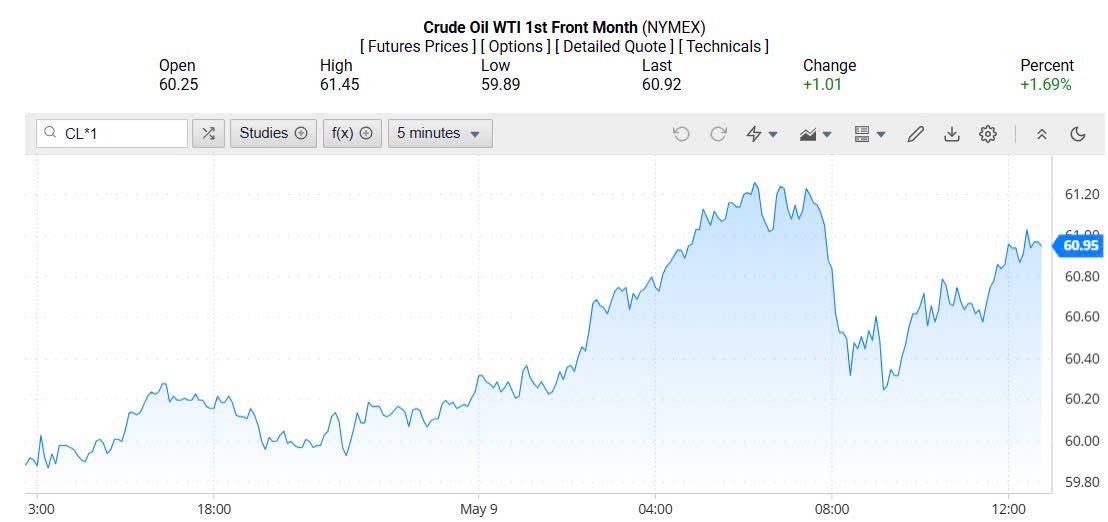Click the compare symbols shuffle icon
The width and height of the screenshot is (1108, 522).
click(208, 133)
